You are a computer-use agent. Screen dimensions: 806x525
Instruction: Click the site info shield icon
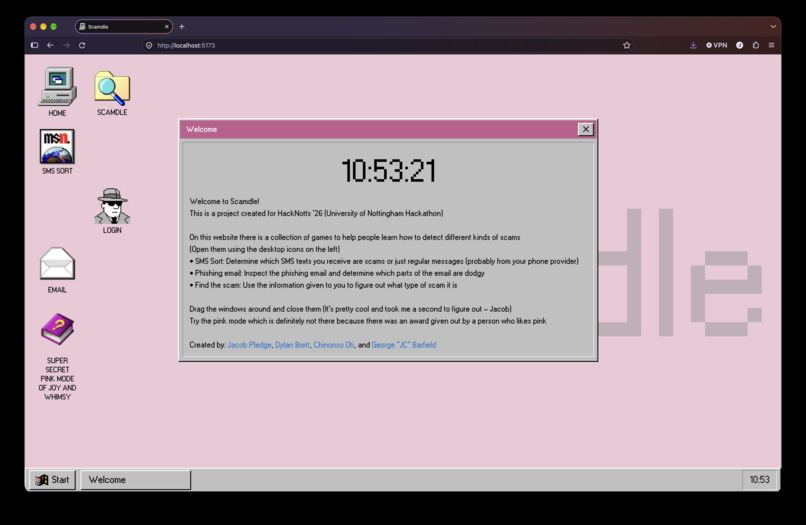[149, 45]
